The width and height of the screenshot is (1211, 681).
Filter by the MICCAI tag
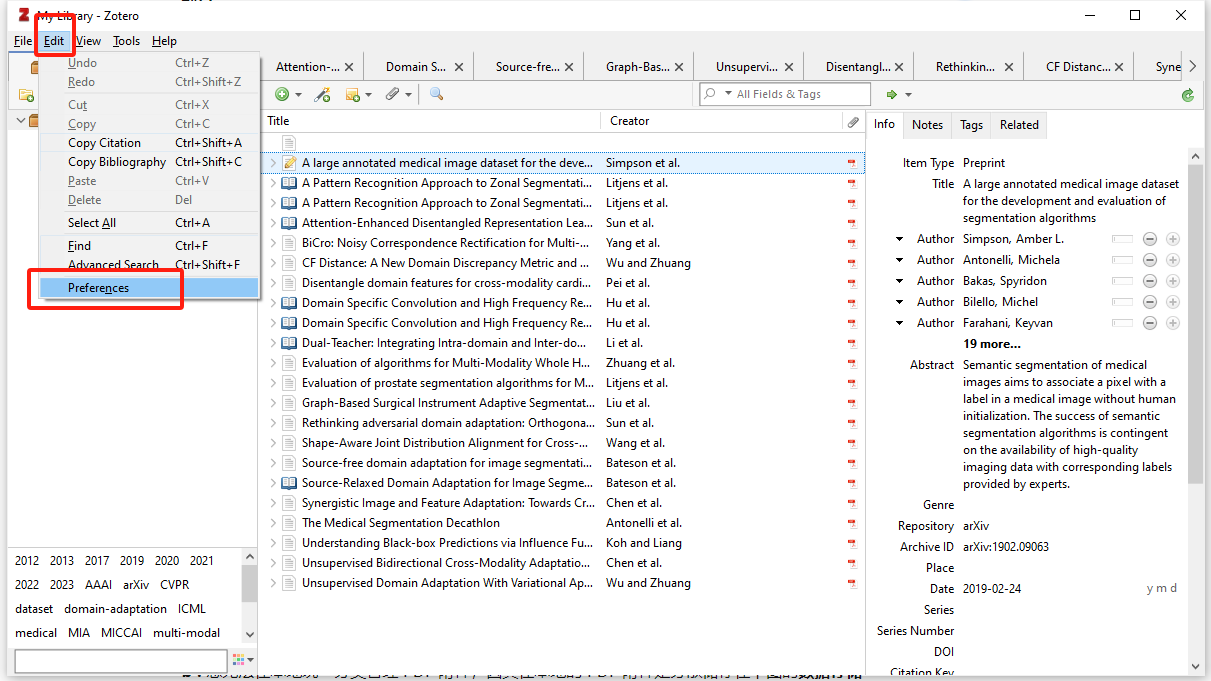click(121, 633)
